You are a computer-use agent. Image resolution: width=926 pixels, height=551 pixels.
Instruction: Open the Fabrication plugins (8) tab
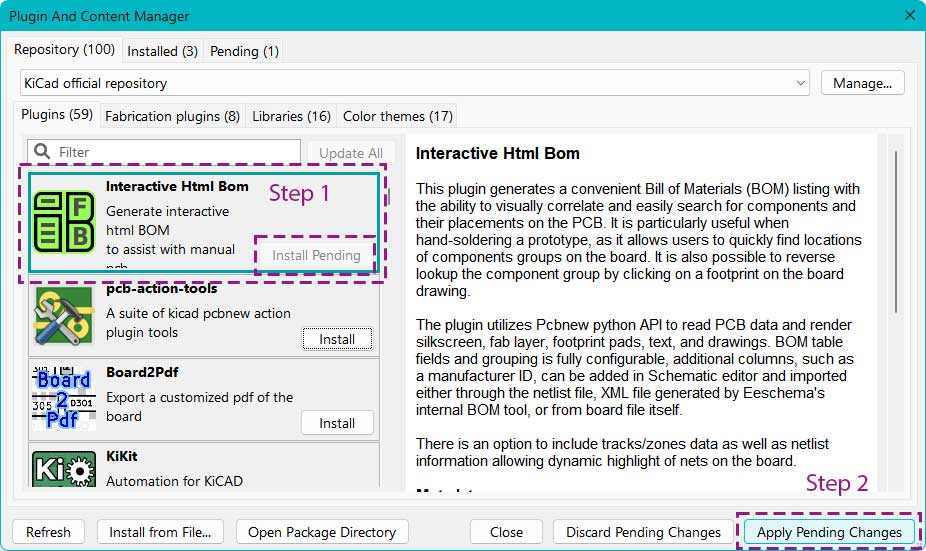click(x=172, y=116)
